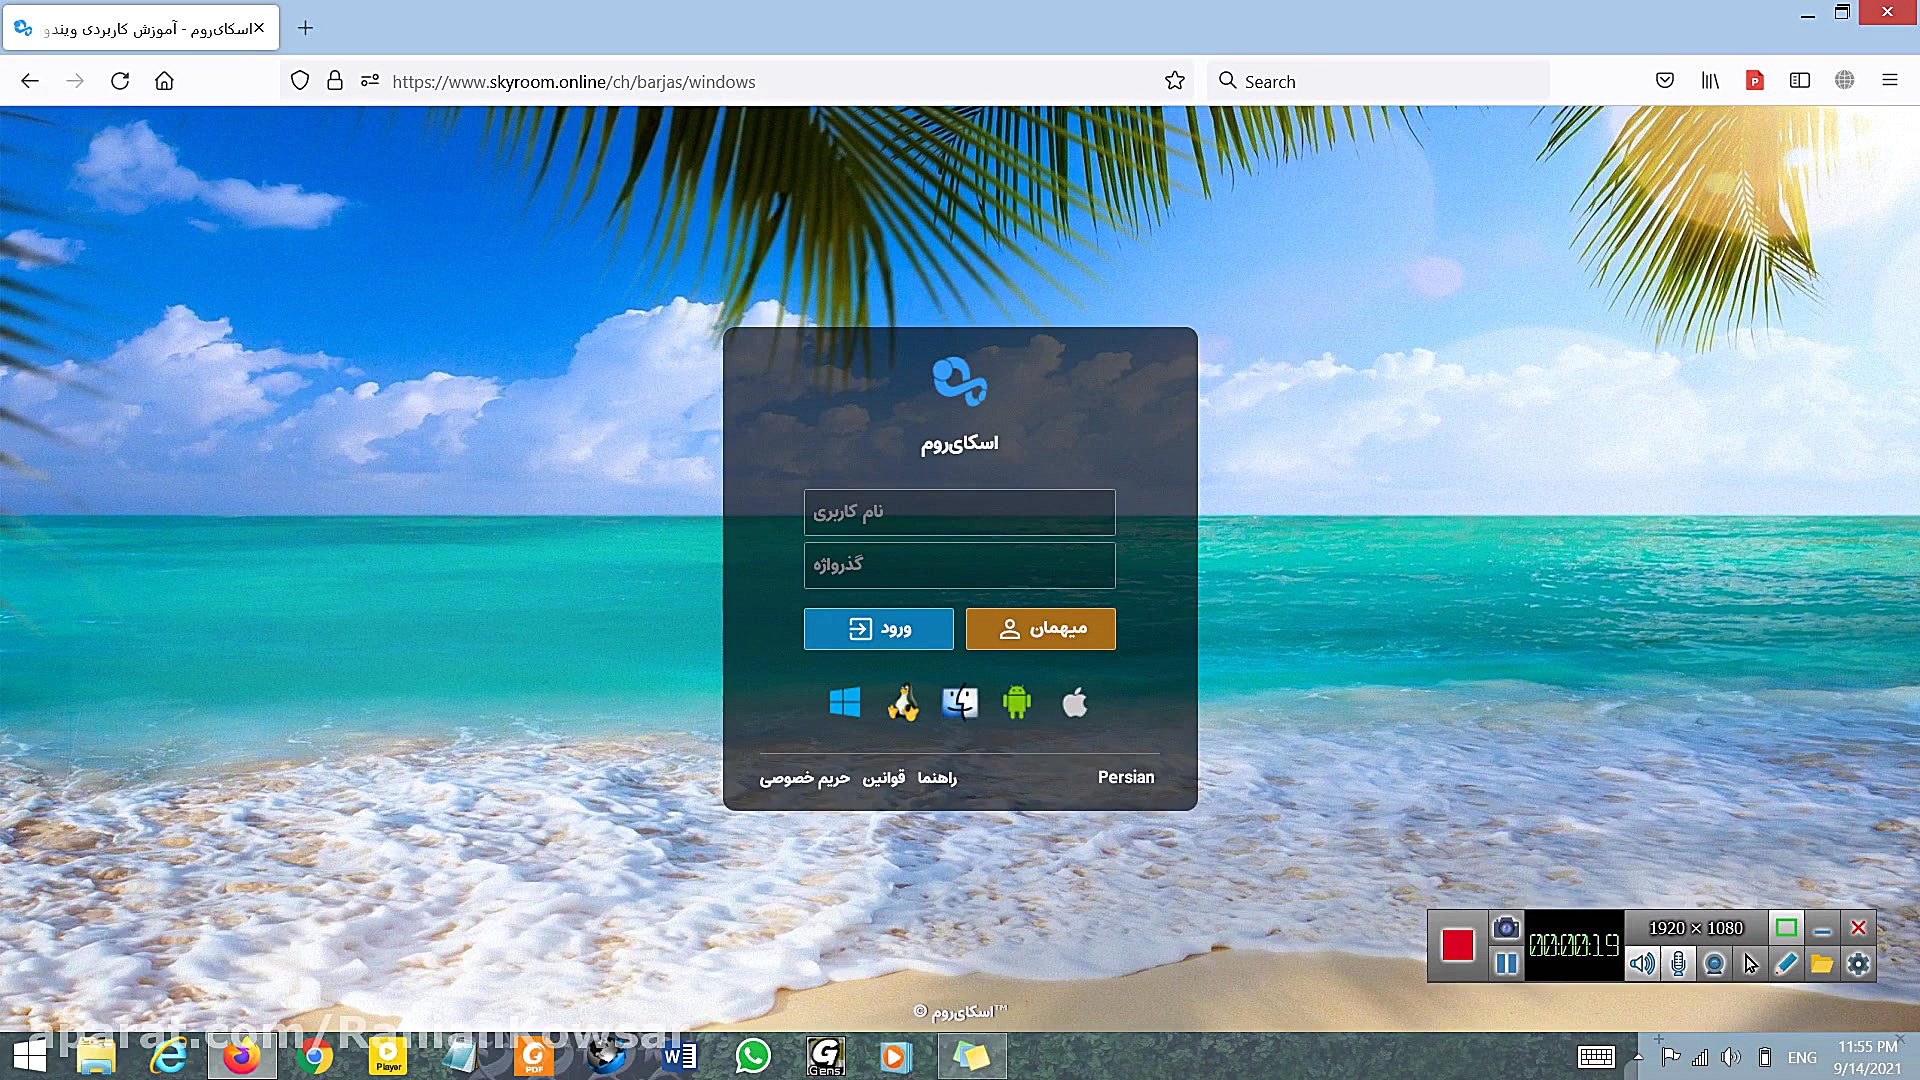Viewport: 1920px width, 1080px height.
Task: Open recorder output folder icon
Action: click(1821, 964)
